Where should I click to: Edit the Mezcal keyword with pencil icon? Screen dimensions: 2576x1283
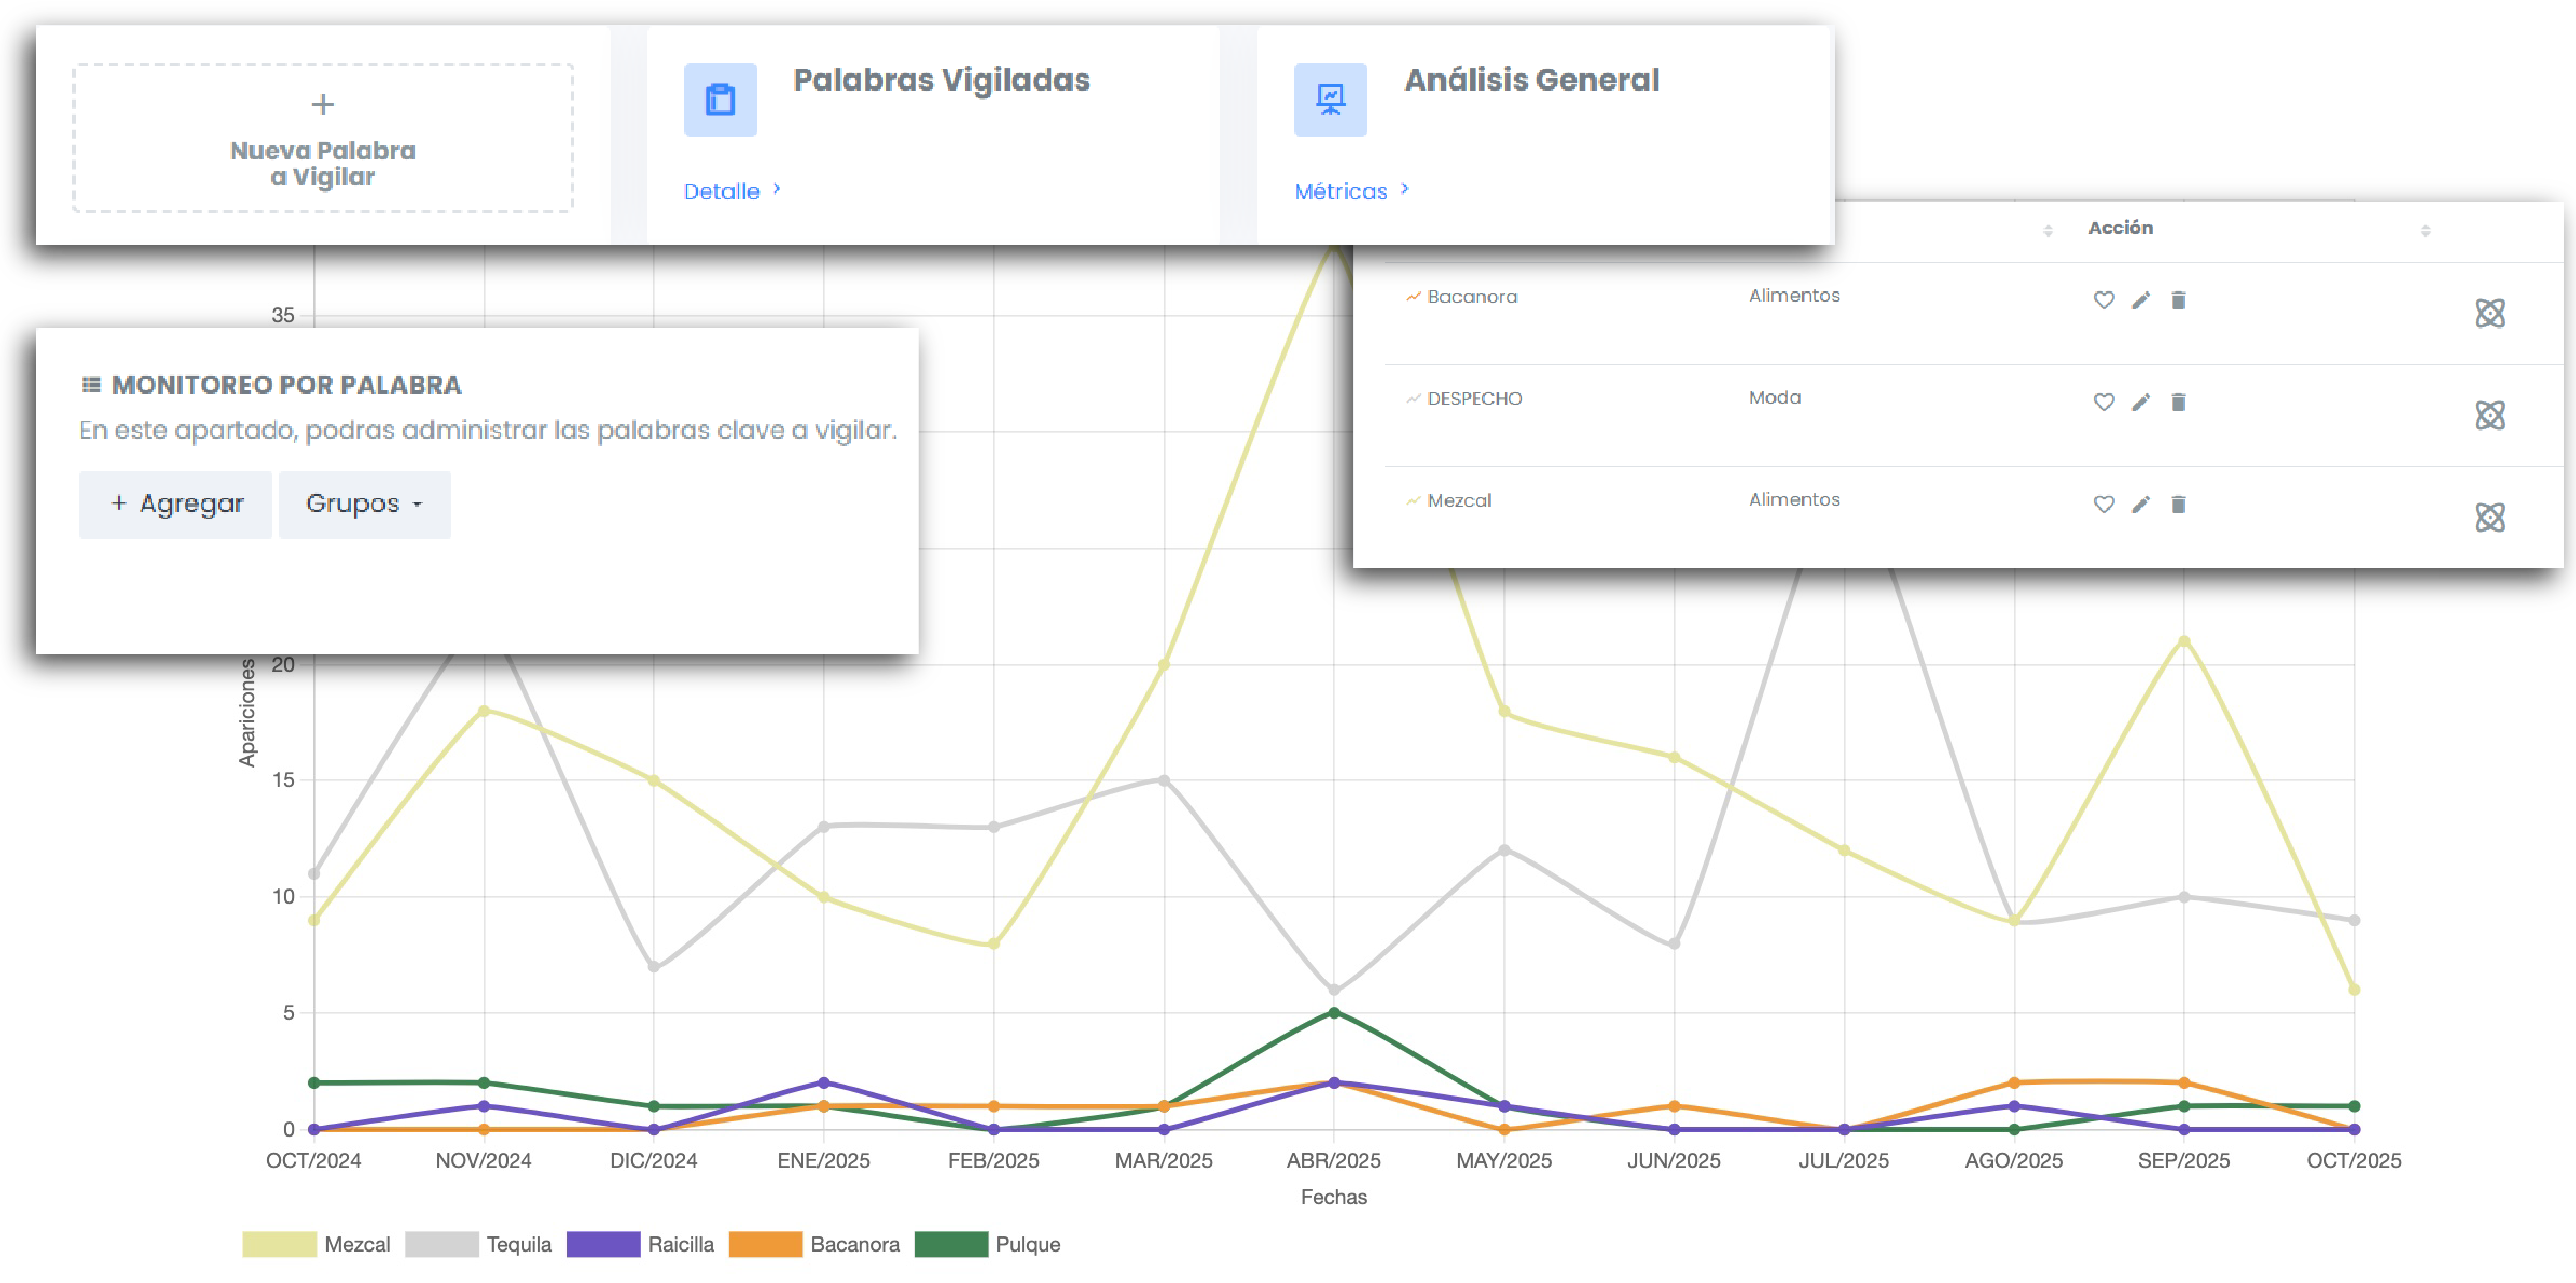(x=2140, y=505)
